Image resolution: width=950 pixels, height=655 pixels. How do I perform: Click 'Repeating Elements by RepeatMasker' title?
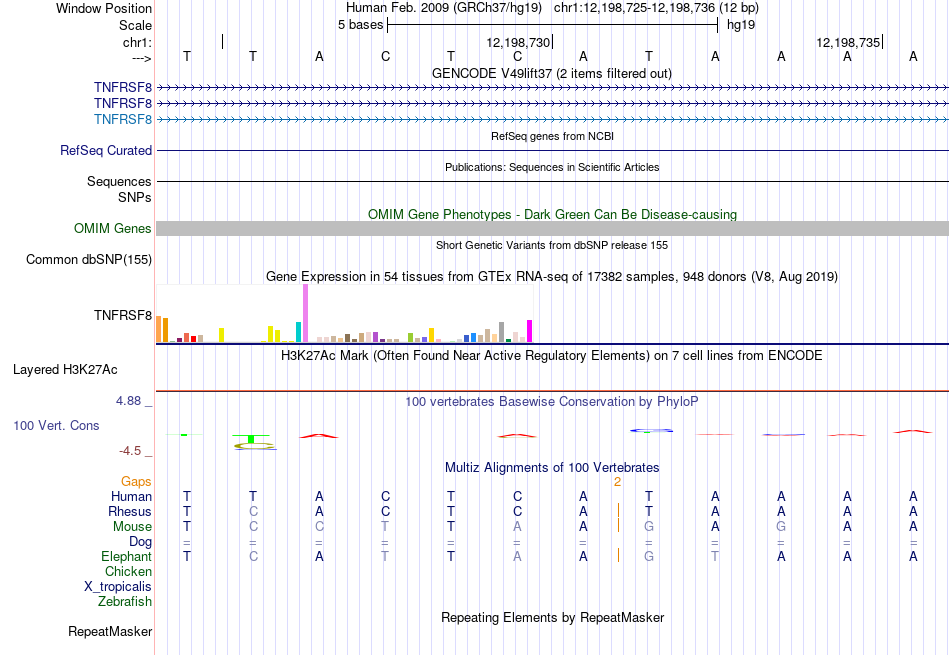(x=552, y=617)
